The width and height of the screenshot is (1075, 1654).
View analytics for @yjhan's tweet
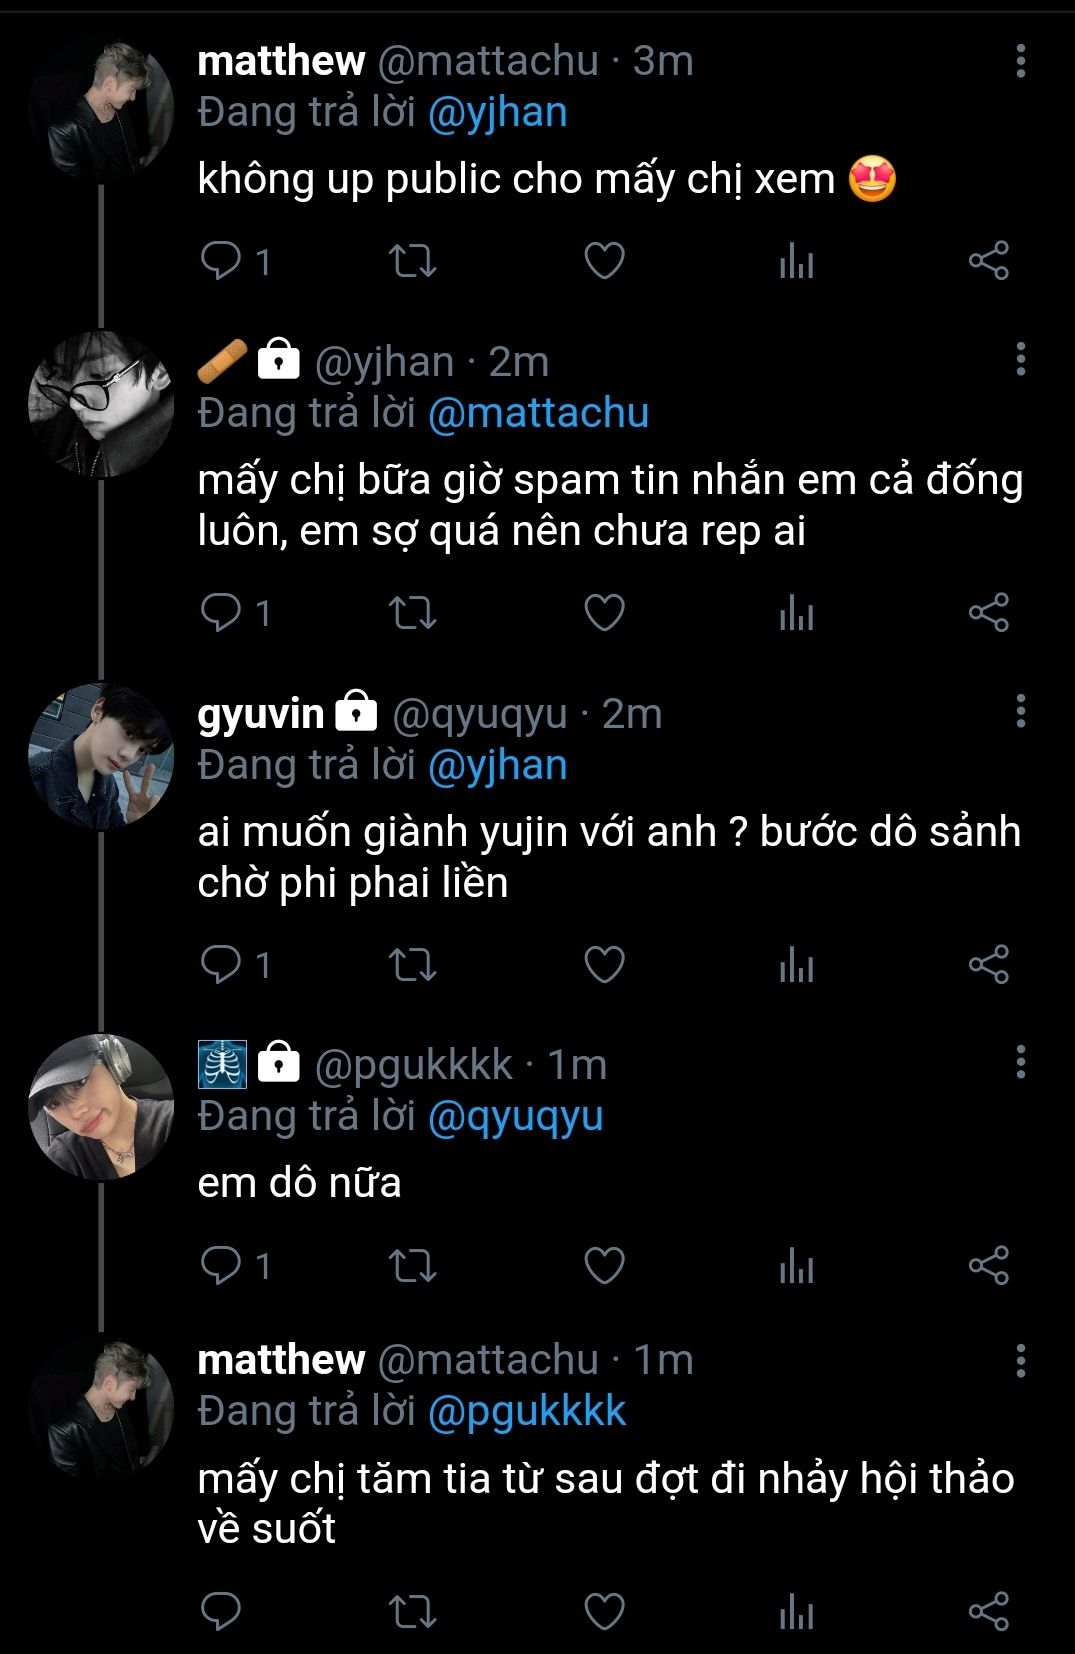pyautogui.click(x=796, y=613)
